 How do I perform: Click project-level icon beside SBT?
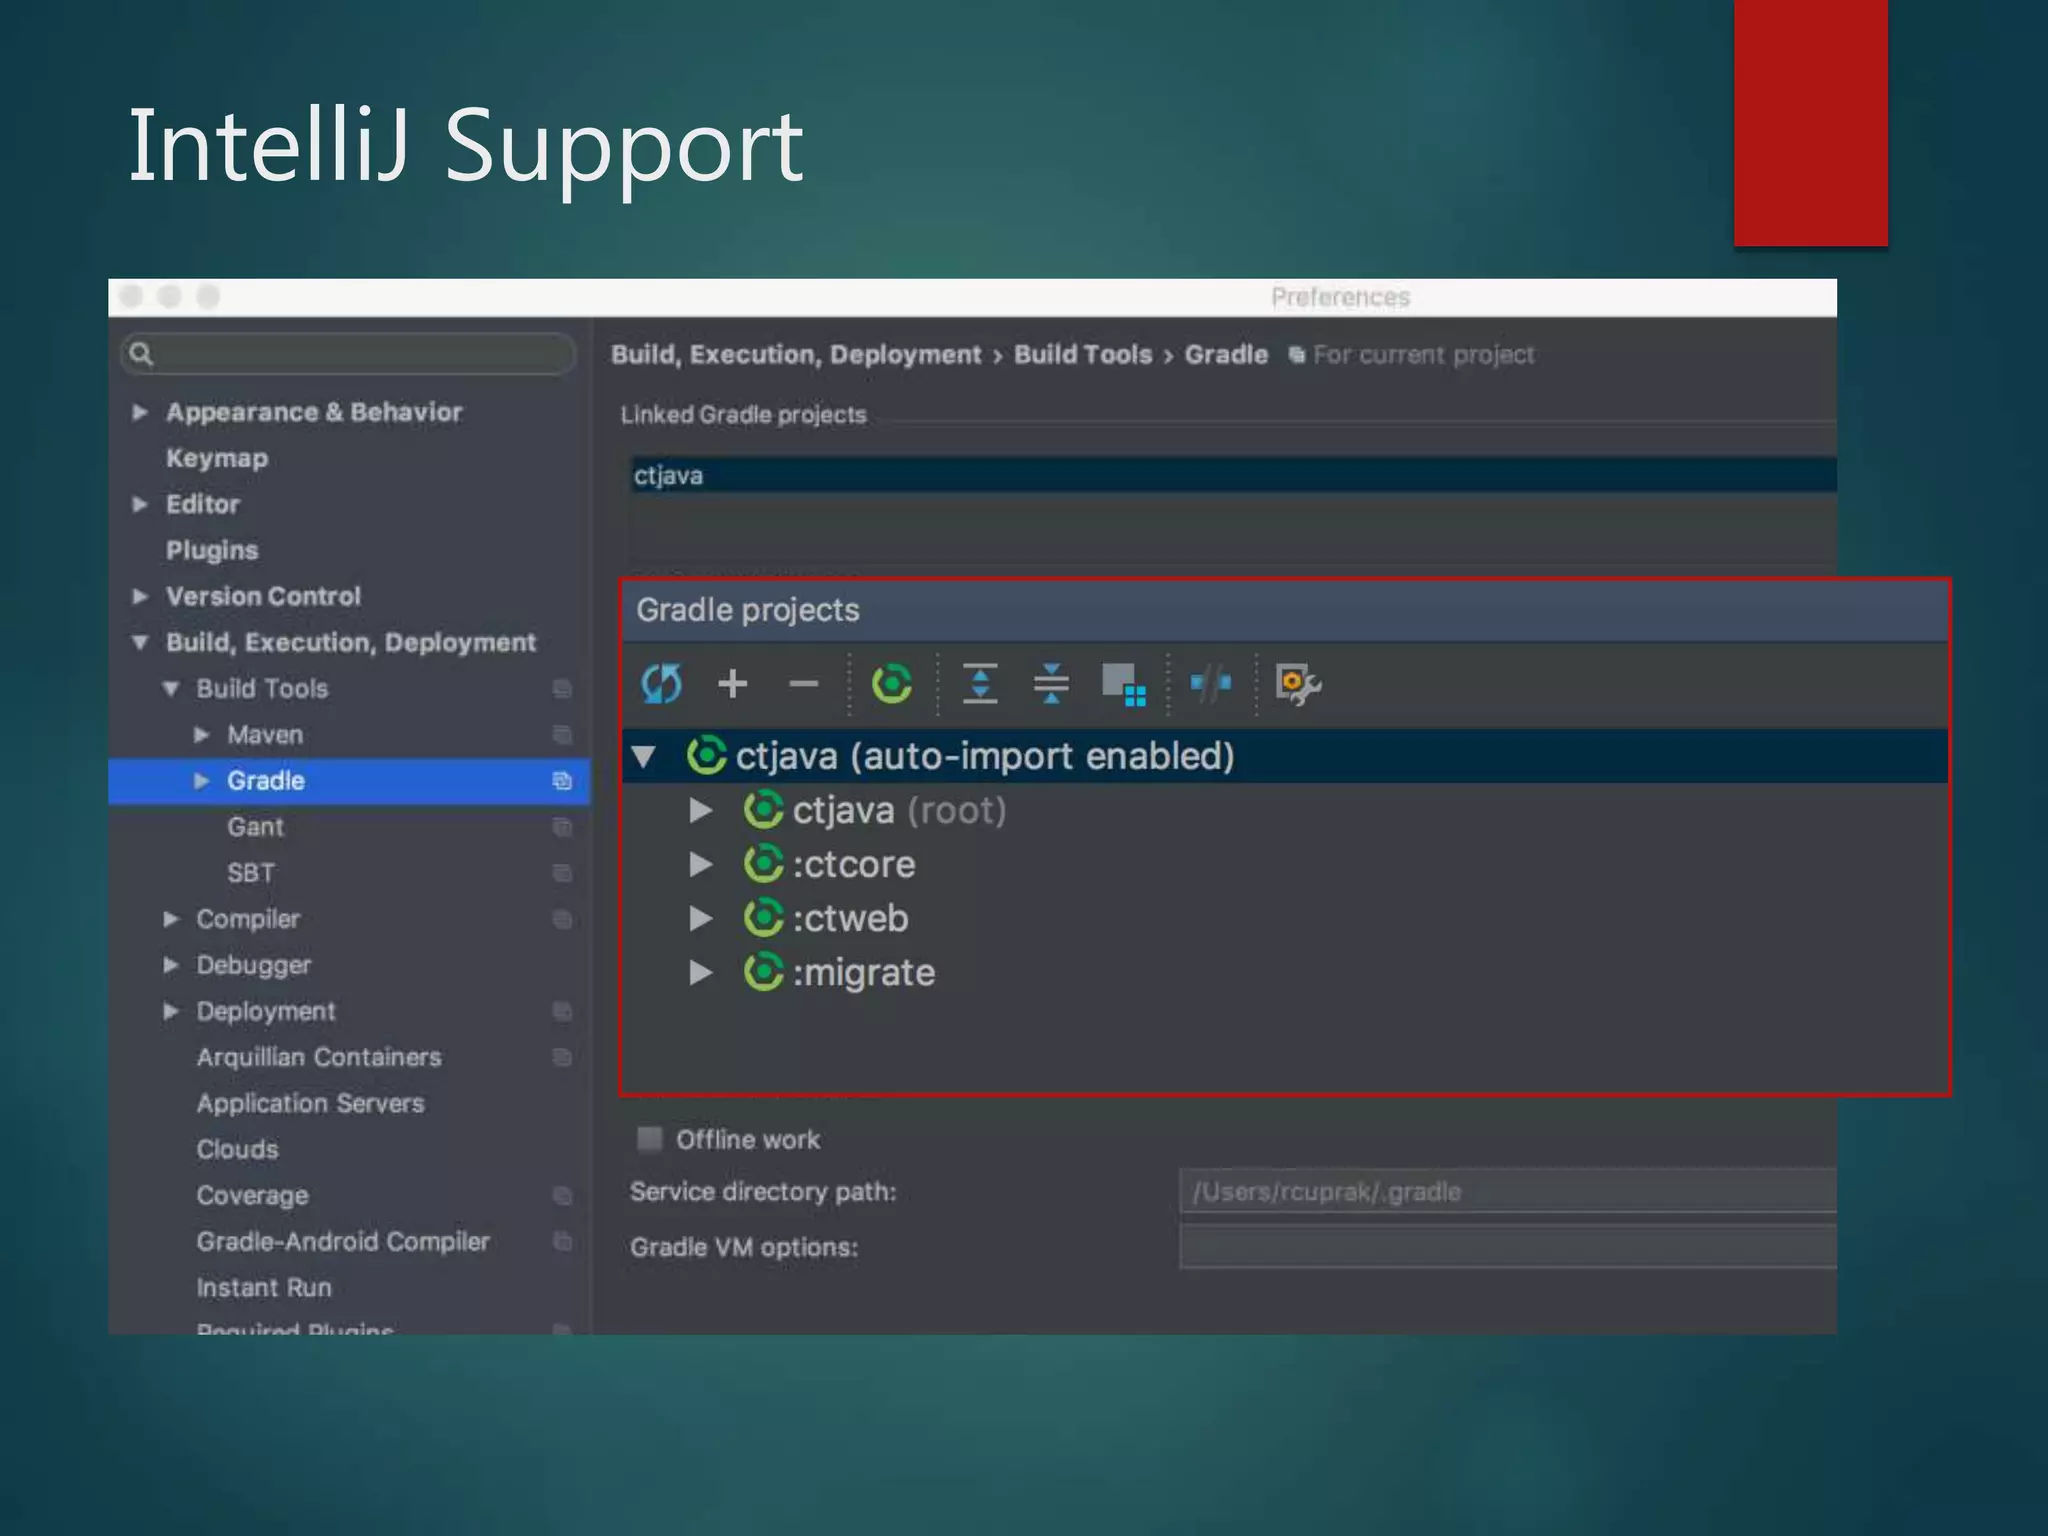click(x=562, y=873)
